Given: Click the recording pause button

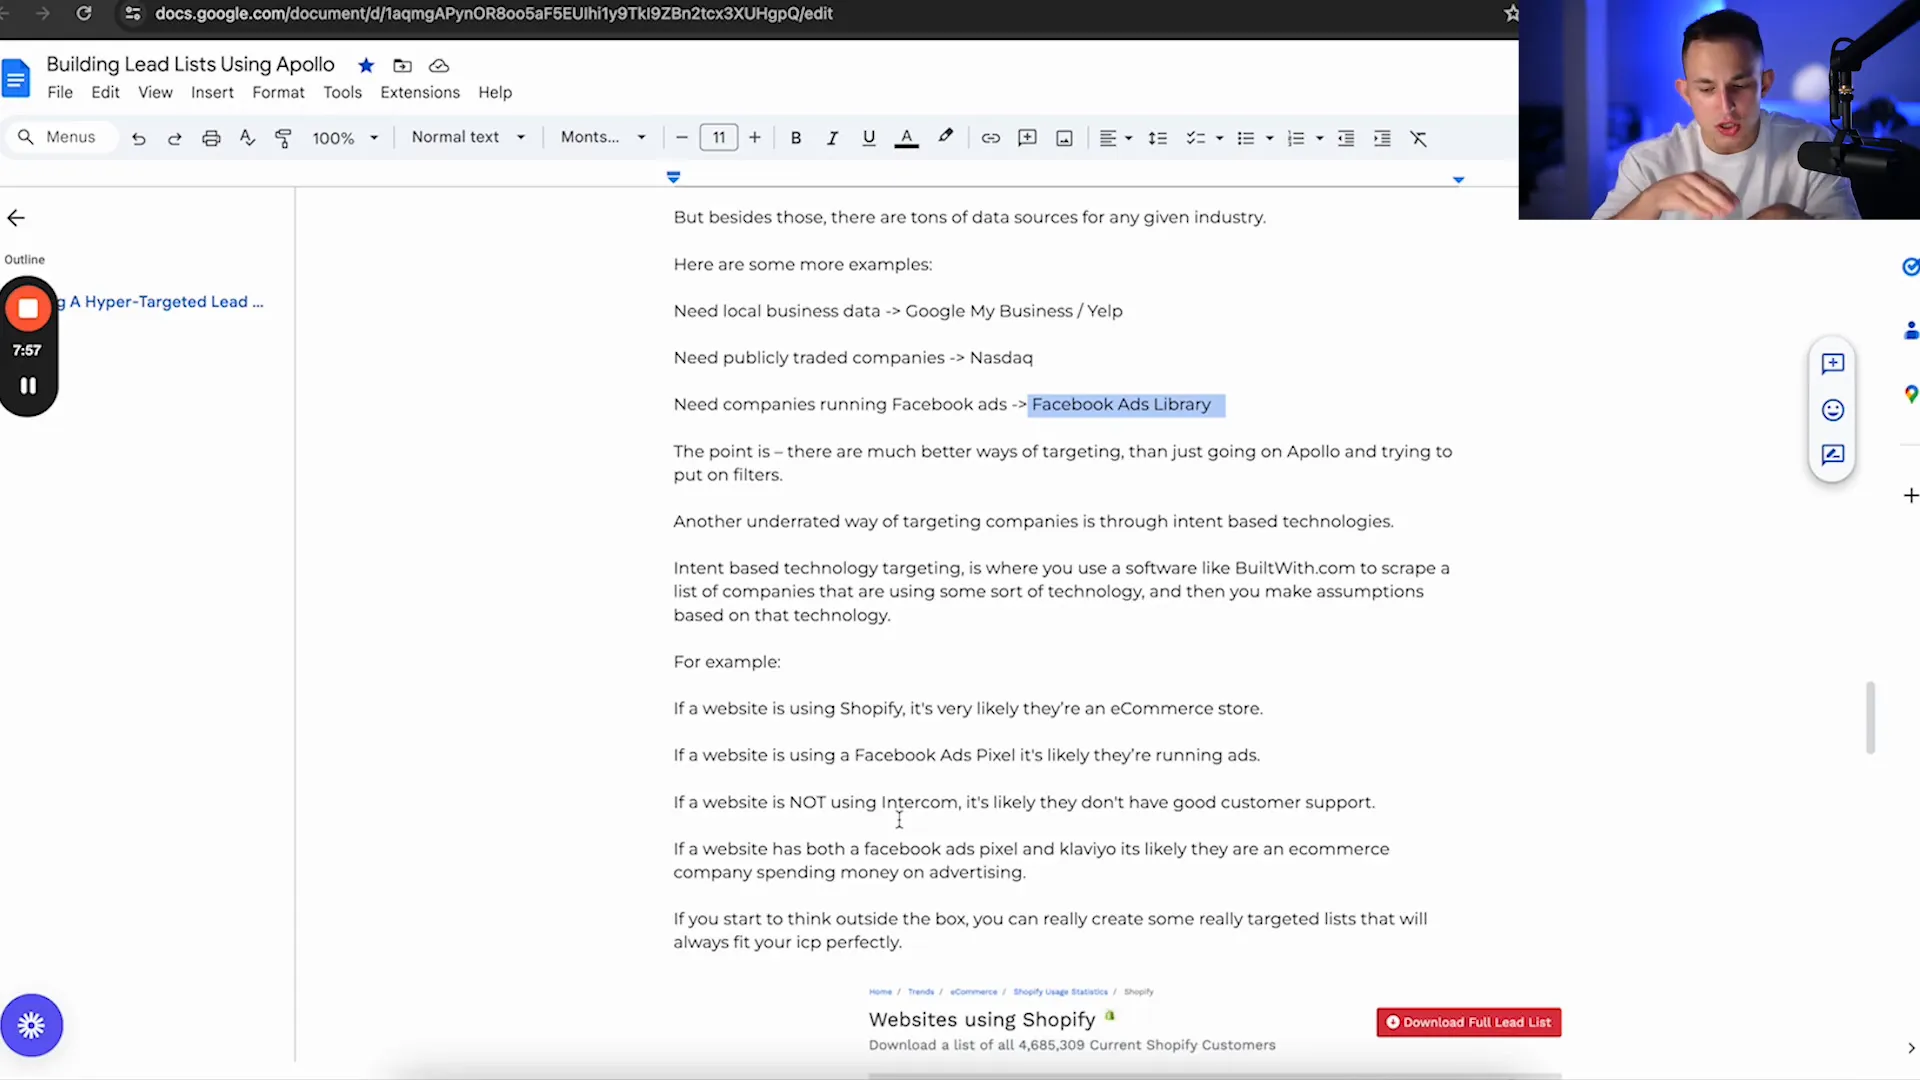Looking at the screenshot, I should [28, 386].
